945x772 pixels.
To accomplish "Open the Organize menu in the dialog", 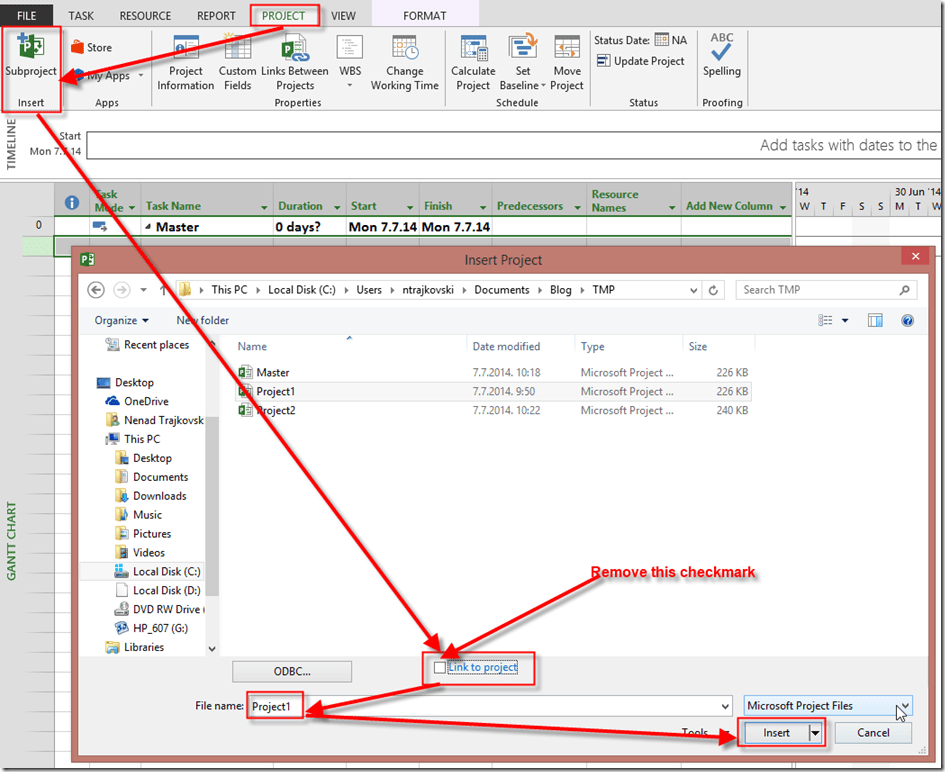I will coord(122,320).
